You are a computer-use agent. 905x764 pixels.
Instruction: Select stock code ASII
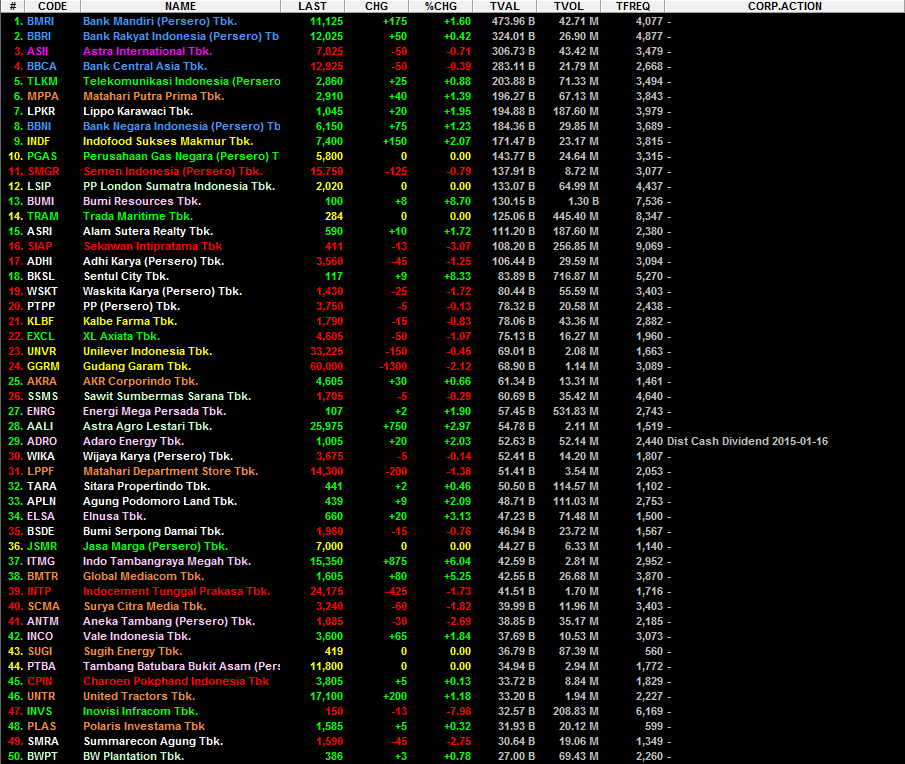click(38, 51)
